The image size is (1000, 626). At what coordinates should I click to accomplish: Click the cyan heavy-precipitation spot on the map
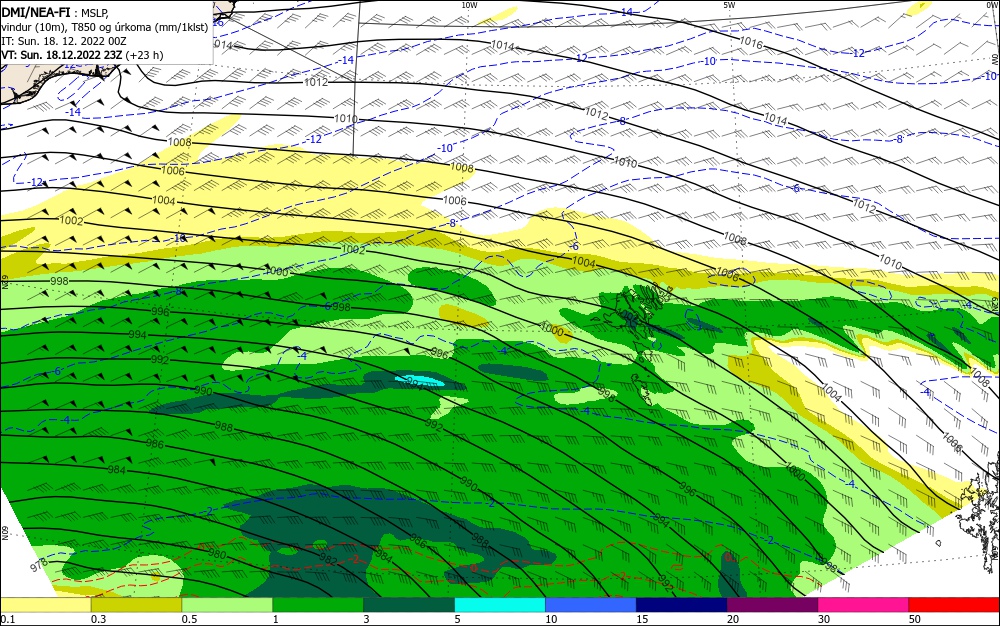419,381
